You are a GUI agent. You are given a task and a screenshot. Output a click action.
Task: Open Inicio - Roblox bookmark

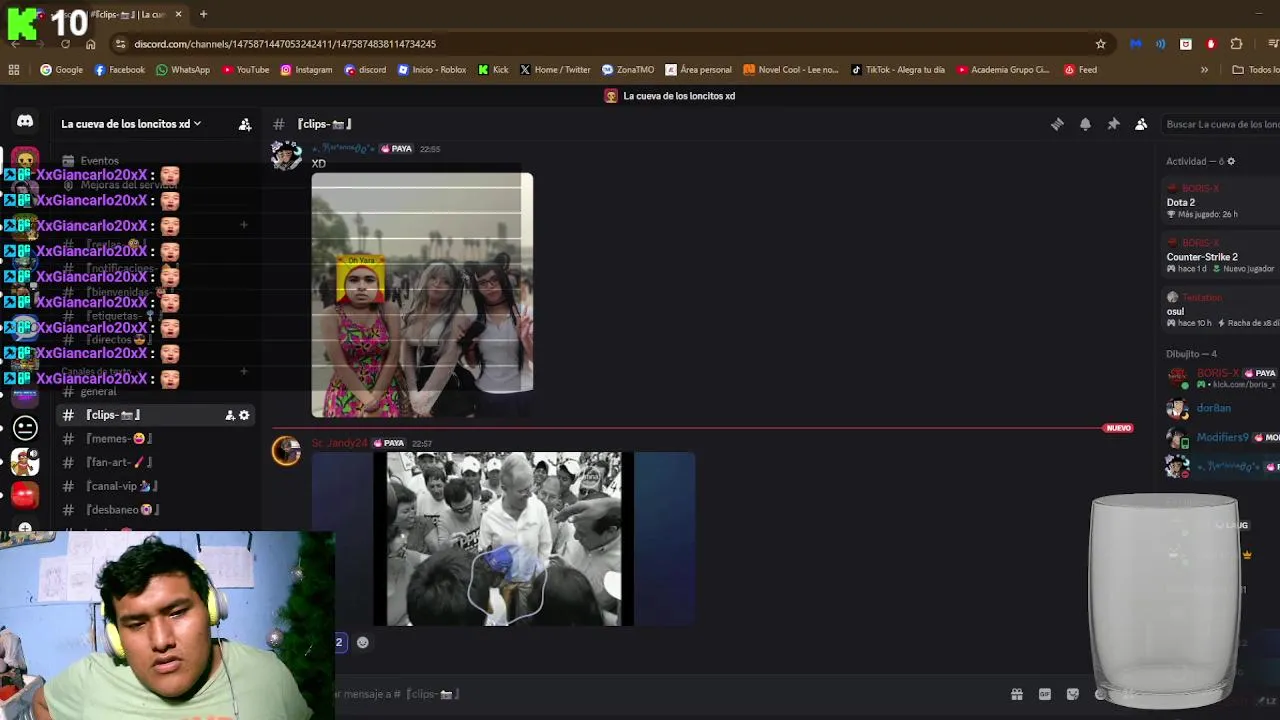[x=432, y=70]
